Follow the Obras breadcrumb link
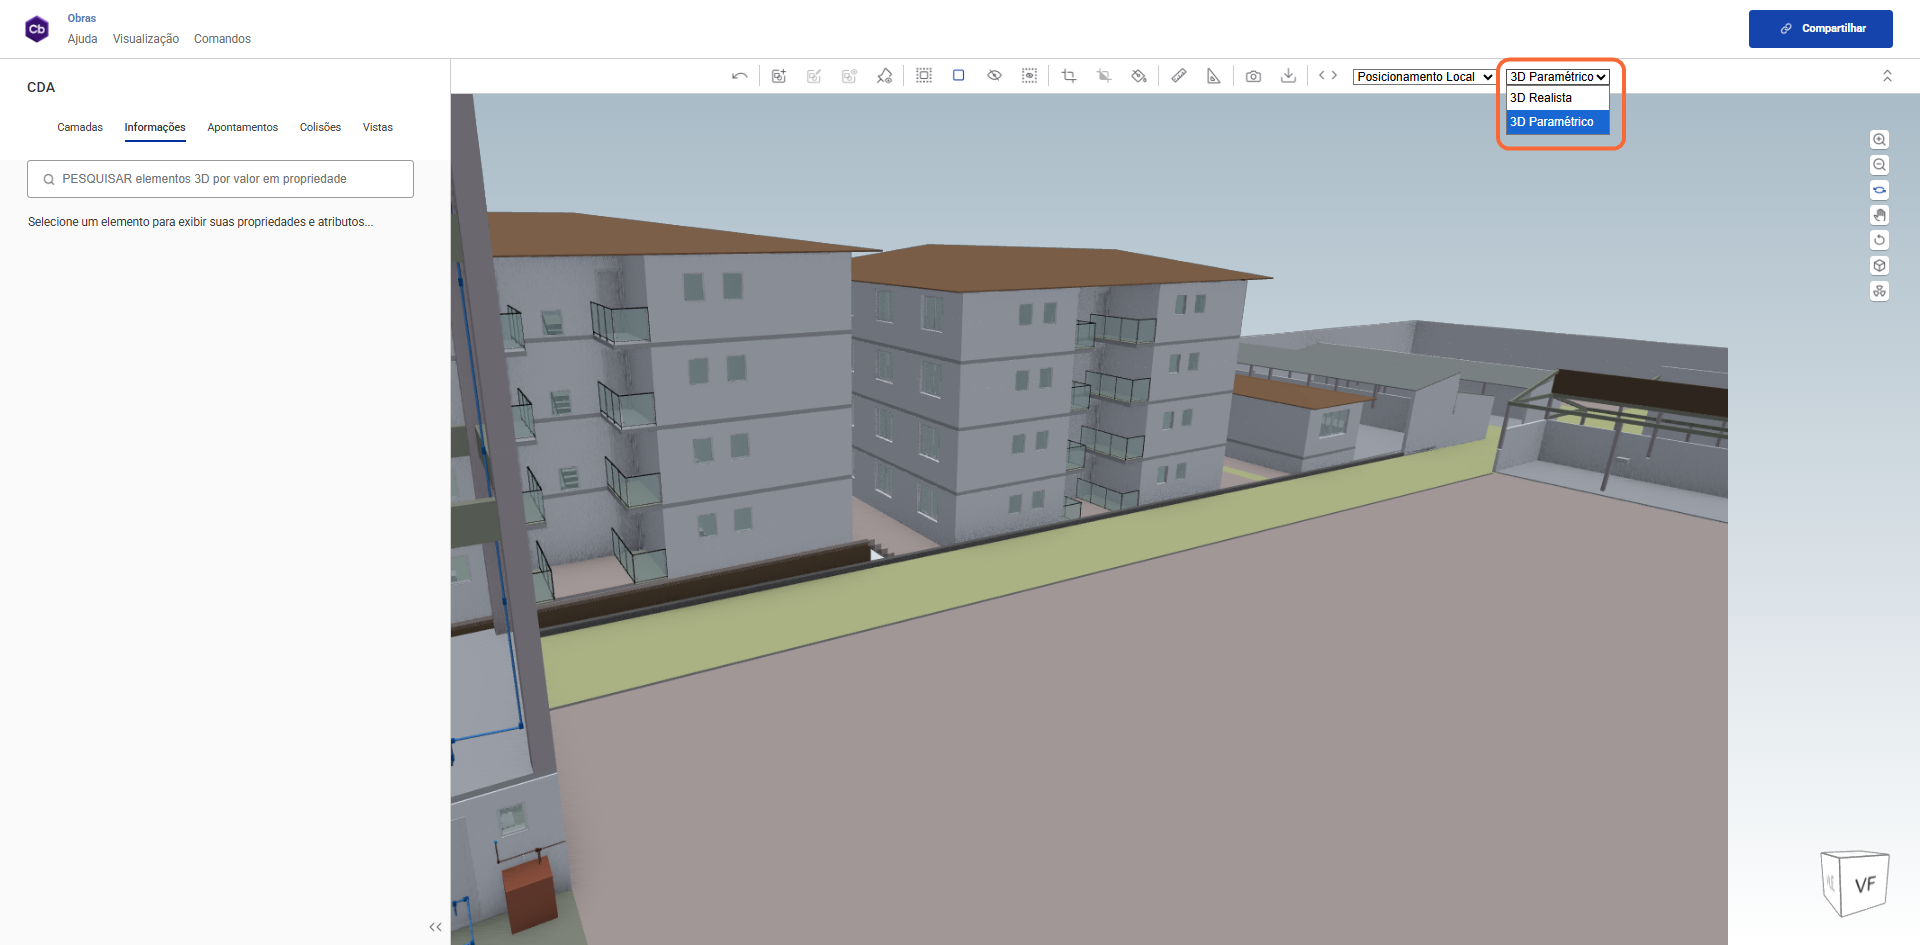 (x=82, y=18)
